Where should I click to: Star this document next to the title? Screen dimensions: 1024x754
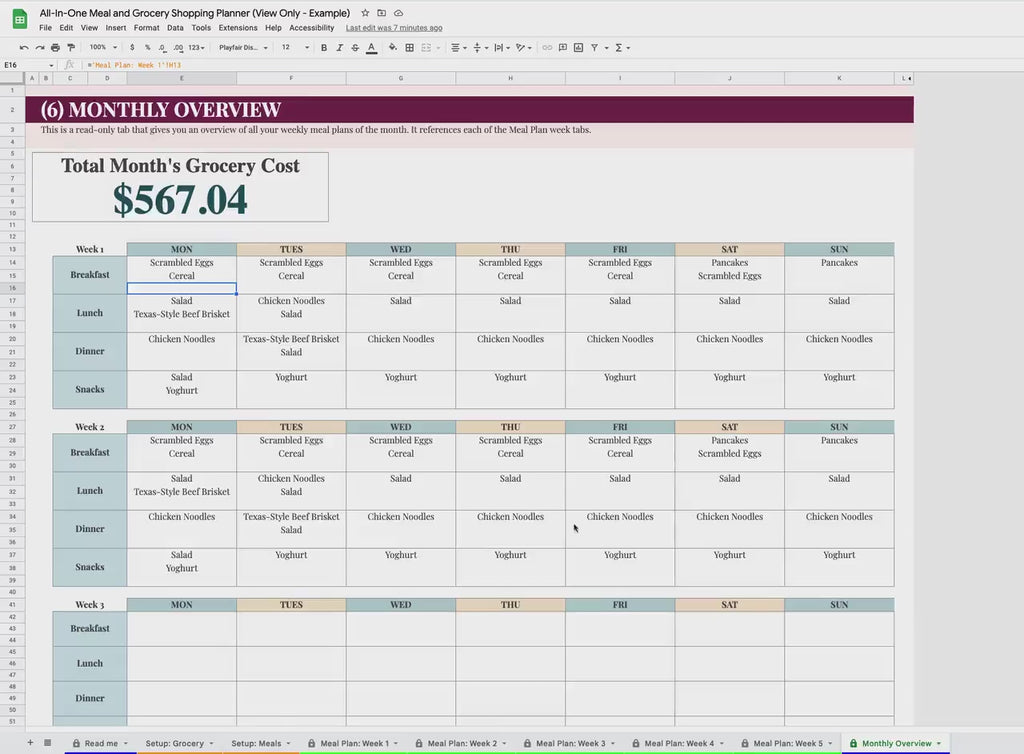[365, 13]
